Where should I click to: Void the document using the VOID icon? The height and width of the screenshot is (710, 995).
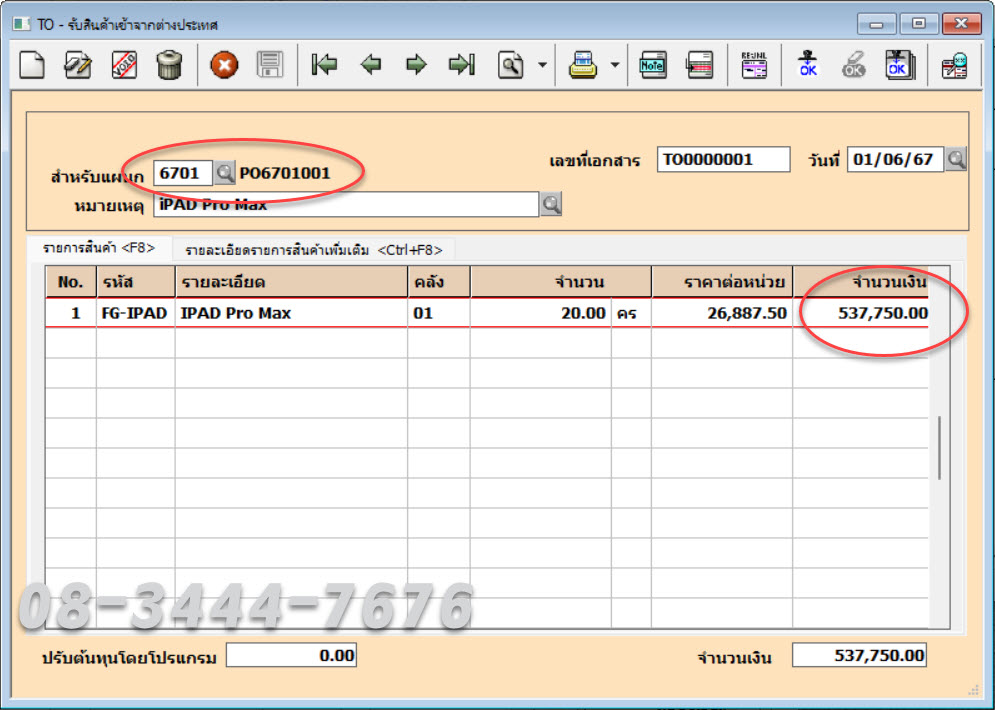pyautogui.click(x=124, y=65)
